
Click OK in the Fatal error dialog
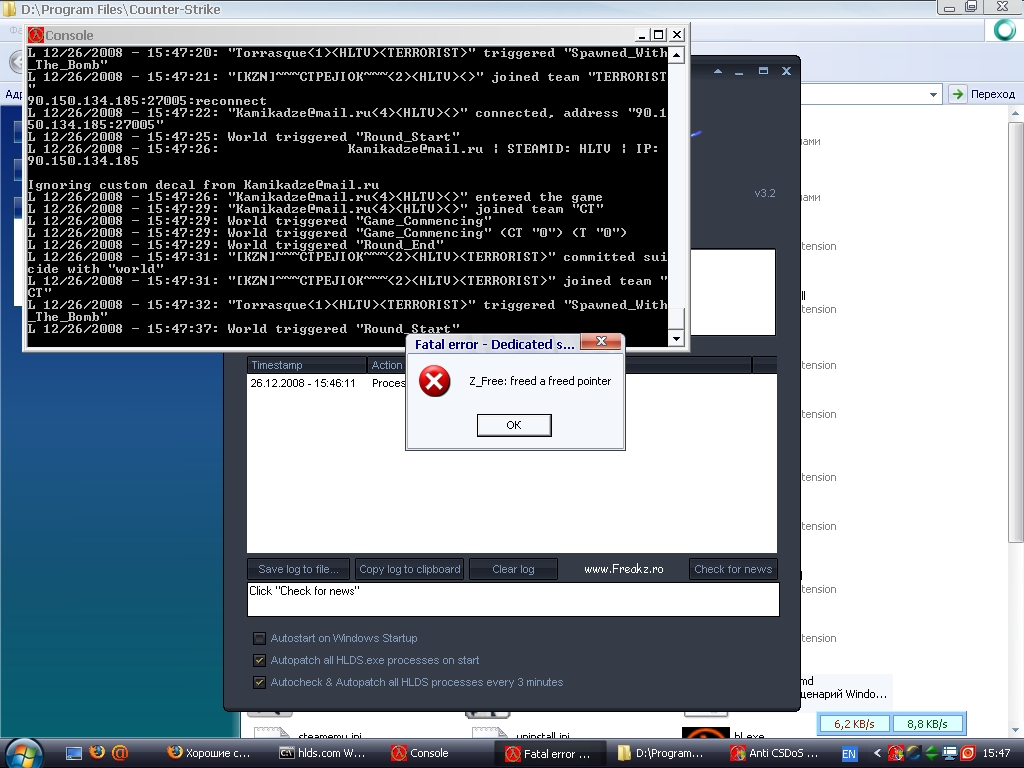point(514,425)
